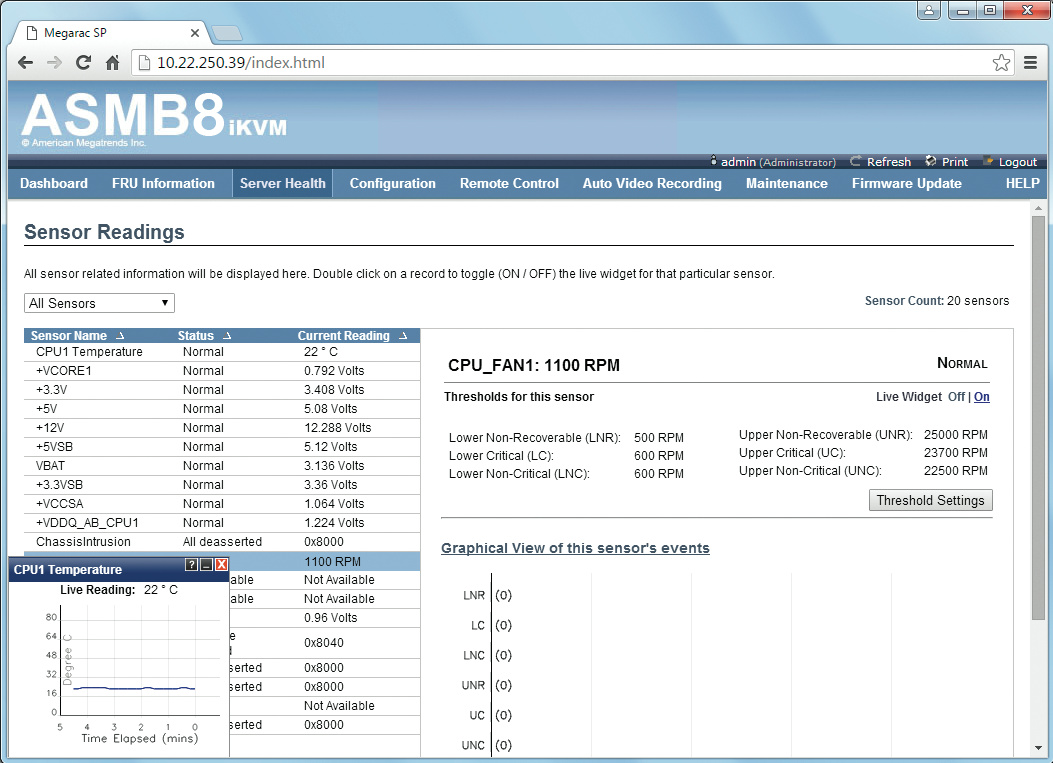Open the Server Health menu
1053x763 pixels.
pyautogui.click(x=283, y=183)
